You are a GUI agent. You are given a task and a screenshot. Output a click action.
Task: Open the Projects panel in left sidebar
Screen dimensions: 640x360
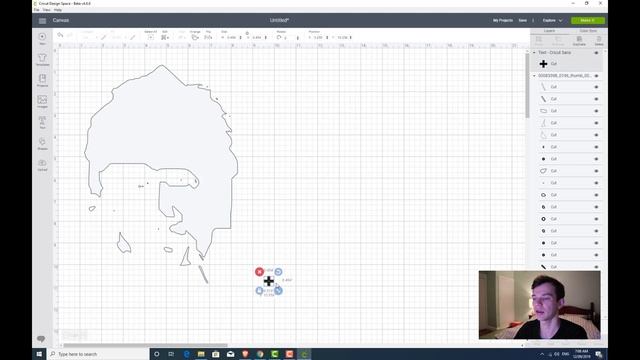[42, 80]
